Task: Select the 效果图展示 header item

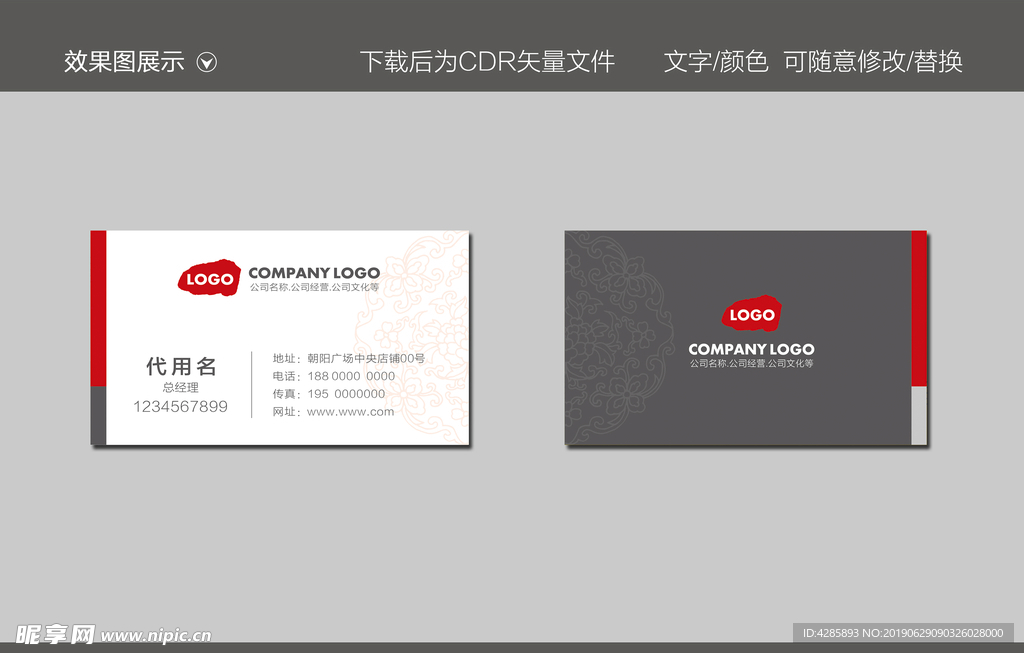Action: [x=123, y=61]
